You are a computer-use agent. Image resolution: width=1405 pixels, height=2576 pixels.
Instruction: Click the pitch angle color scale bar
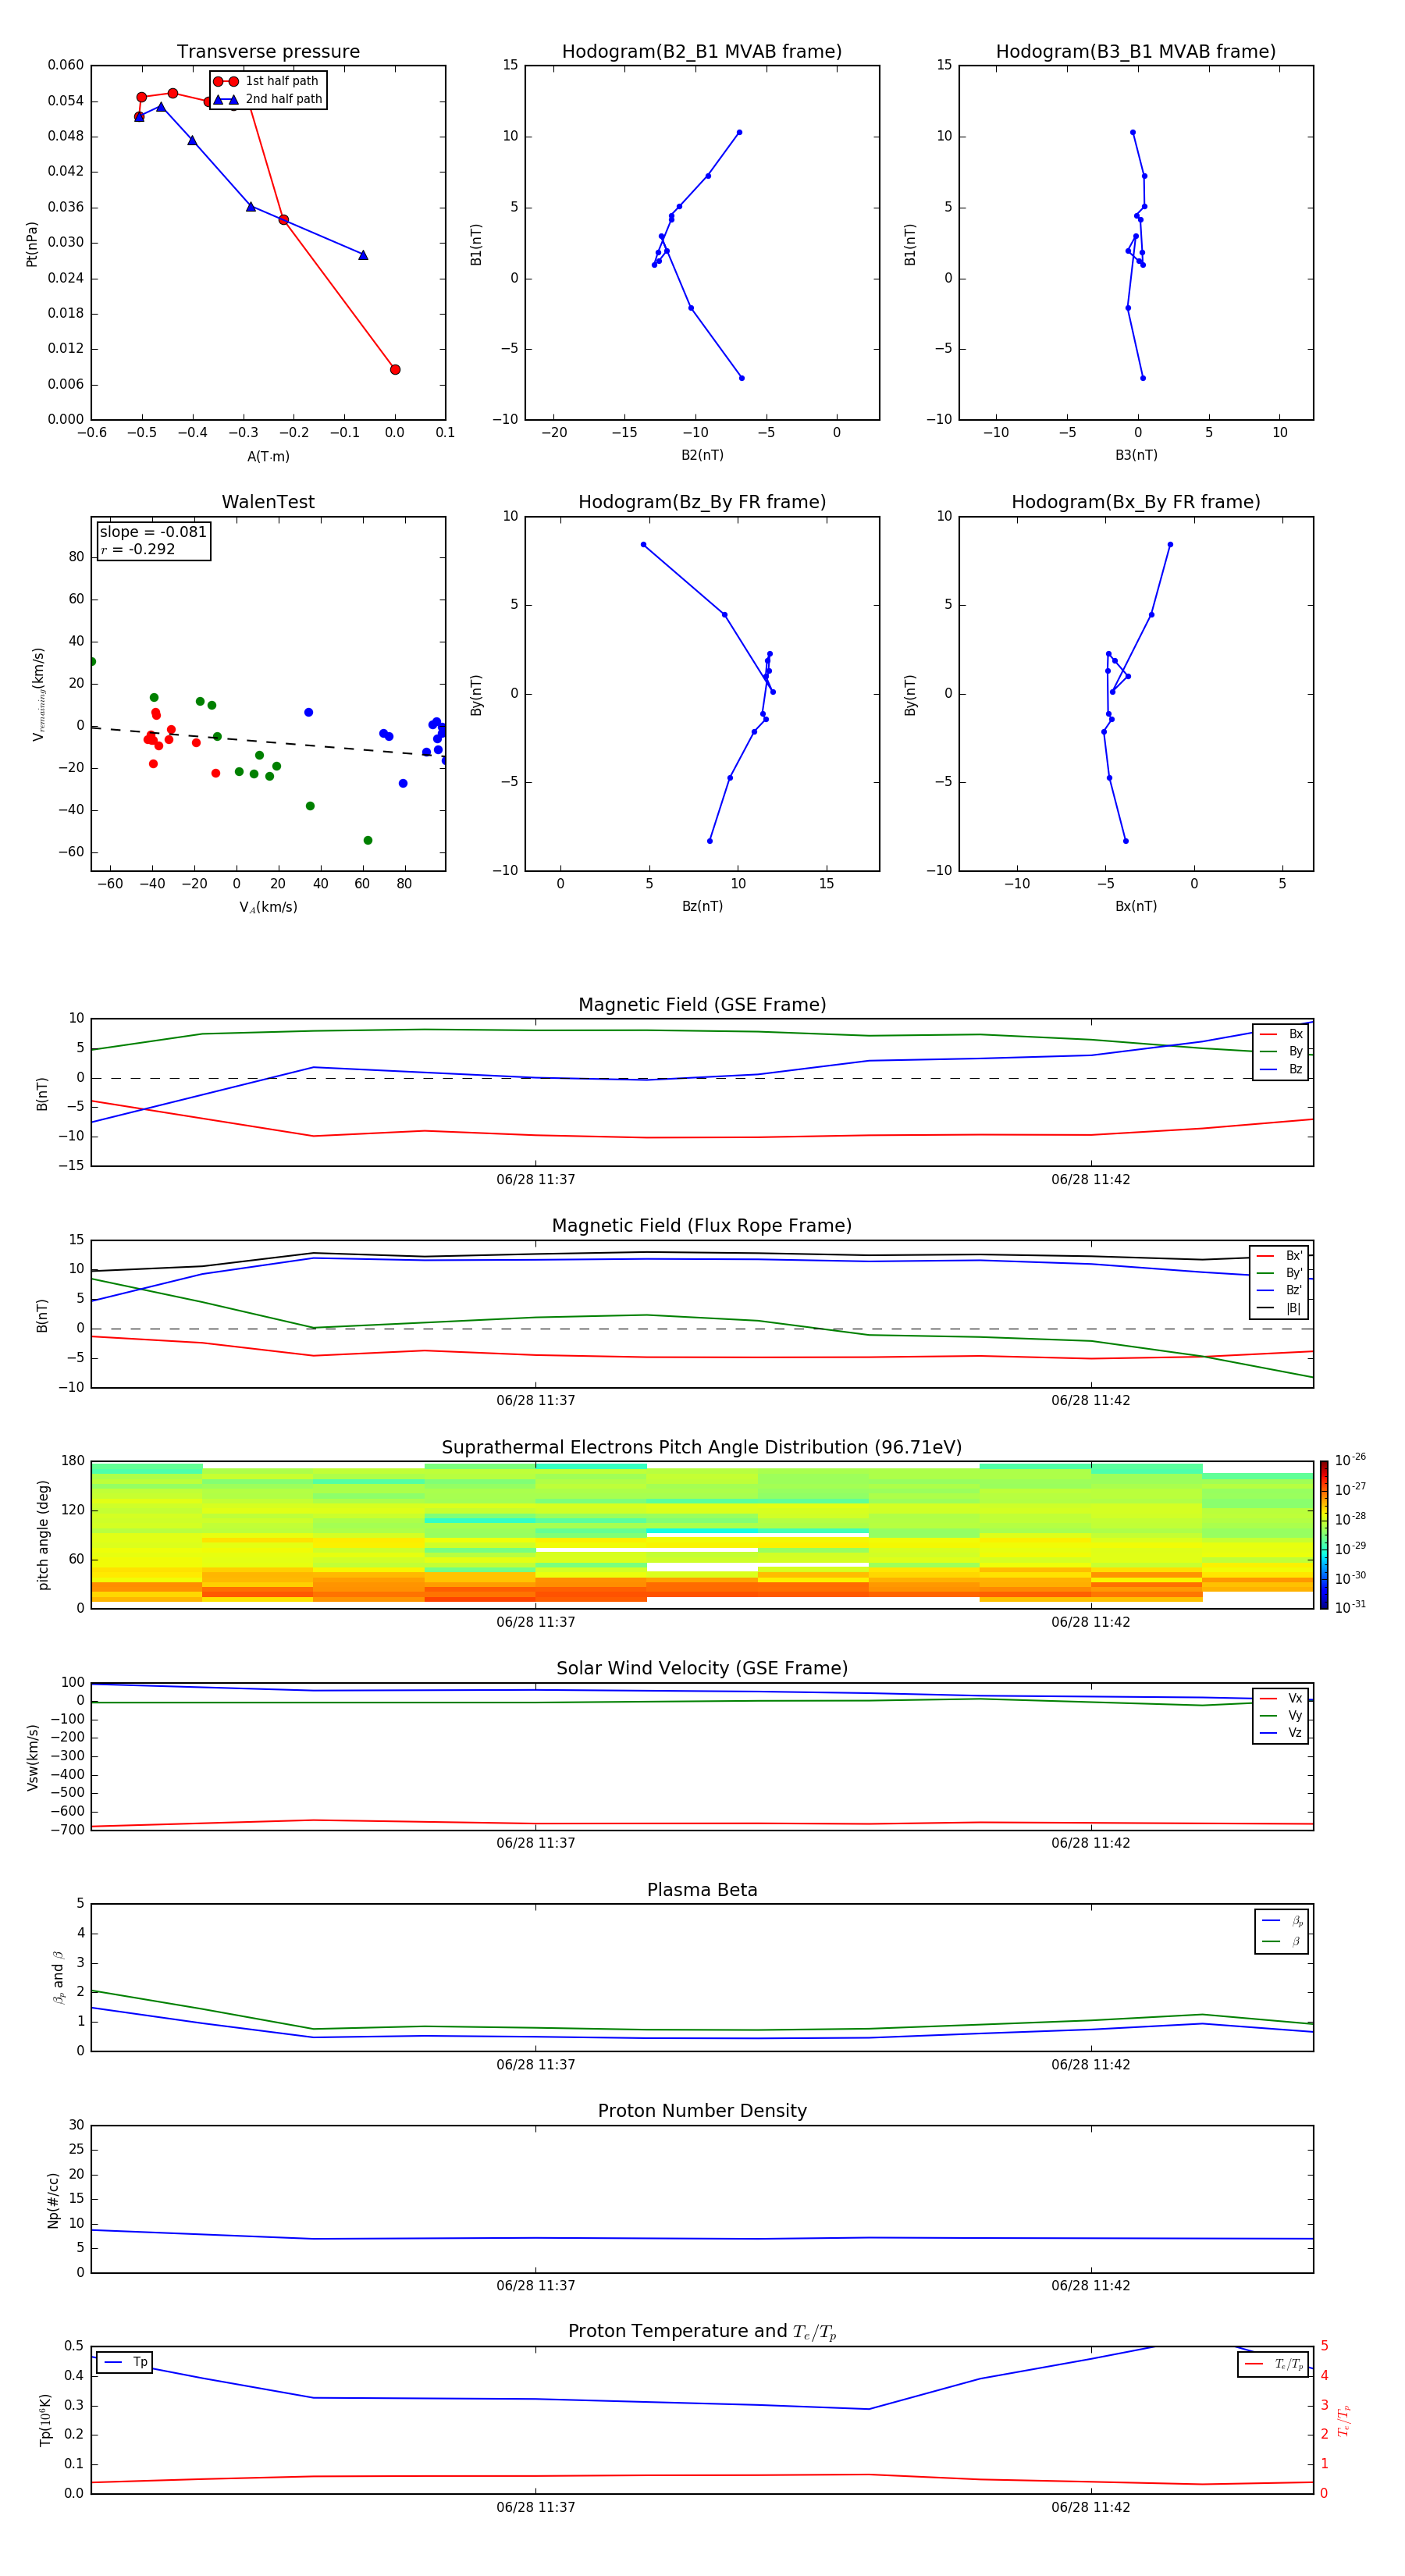[1324, 1535]
